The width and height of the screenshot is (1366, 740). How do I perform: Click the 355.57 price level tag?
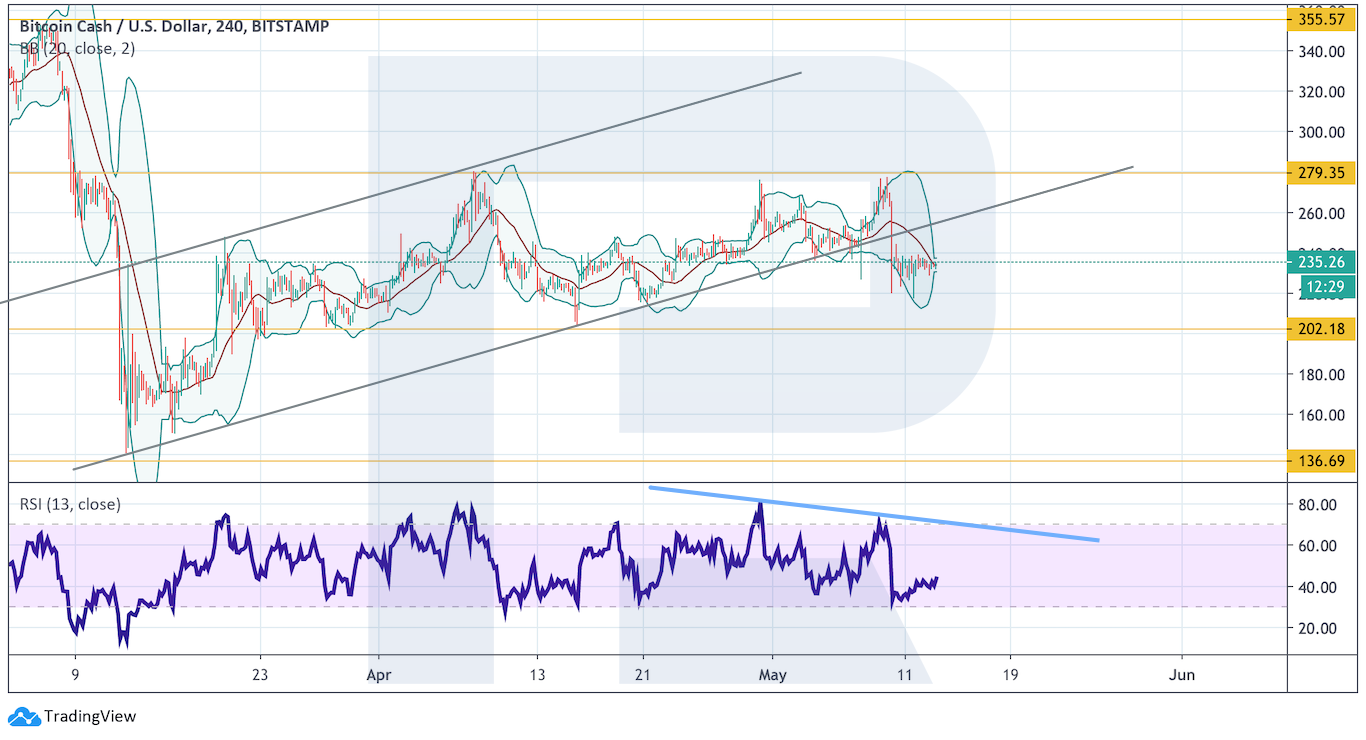[1322, 19]
